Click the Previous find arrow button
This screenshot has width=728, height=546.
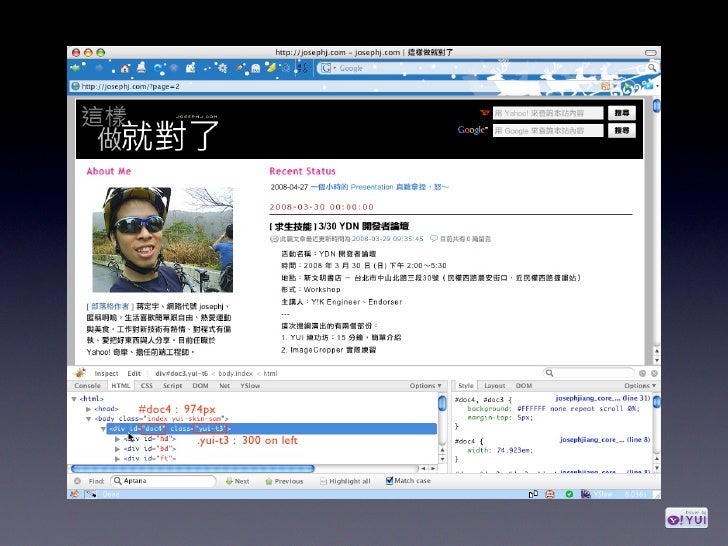coord(284,481)
